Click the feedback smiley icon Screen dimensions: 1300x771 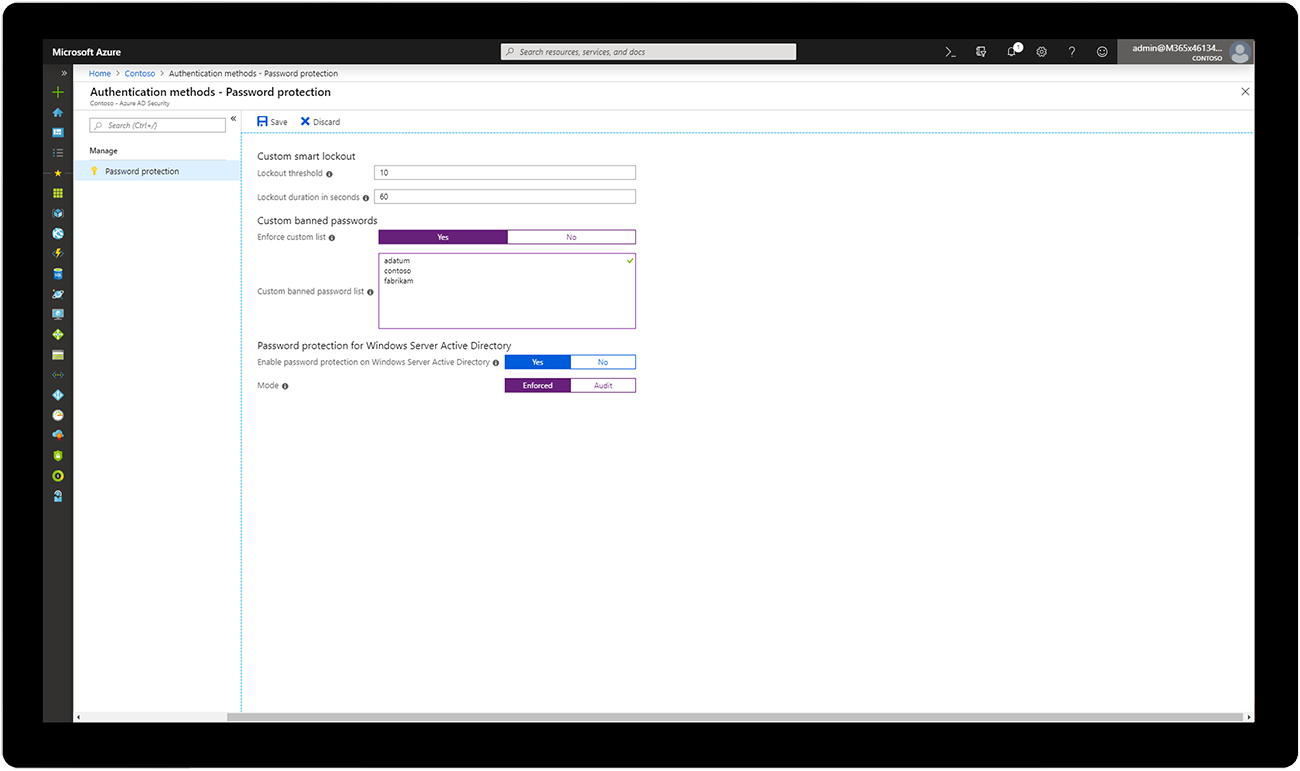click(1102, 51)
